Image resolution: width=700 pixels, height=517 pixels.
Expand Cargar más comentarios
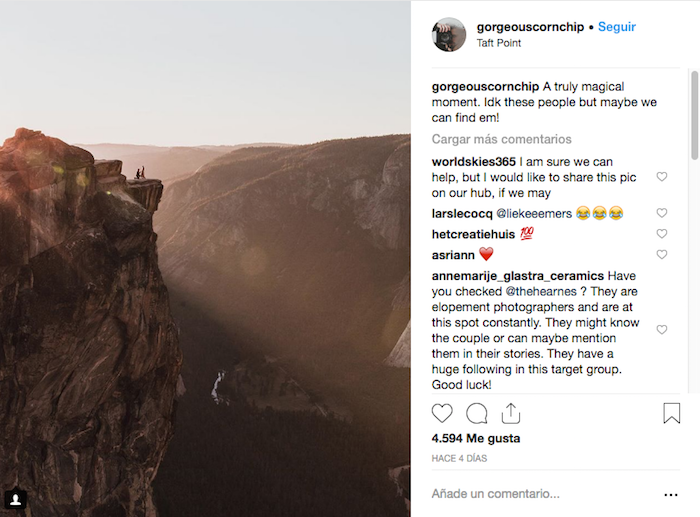(x=502, y=139)
